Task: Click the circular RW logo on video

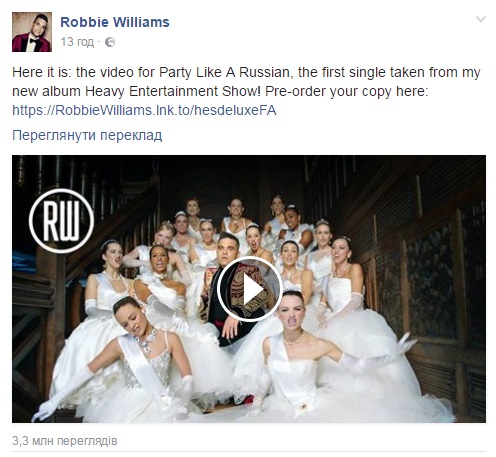Action: click(x=61, y=221)
